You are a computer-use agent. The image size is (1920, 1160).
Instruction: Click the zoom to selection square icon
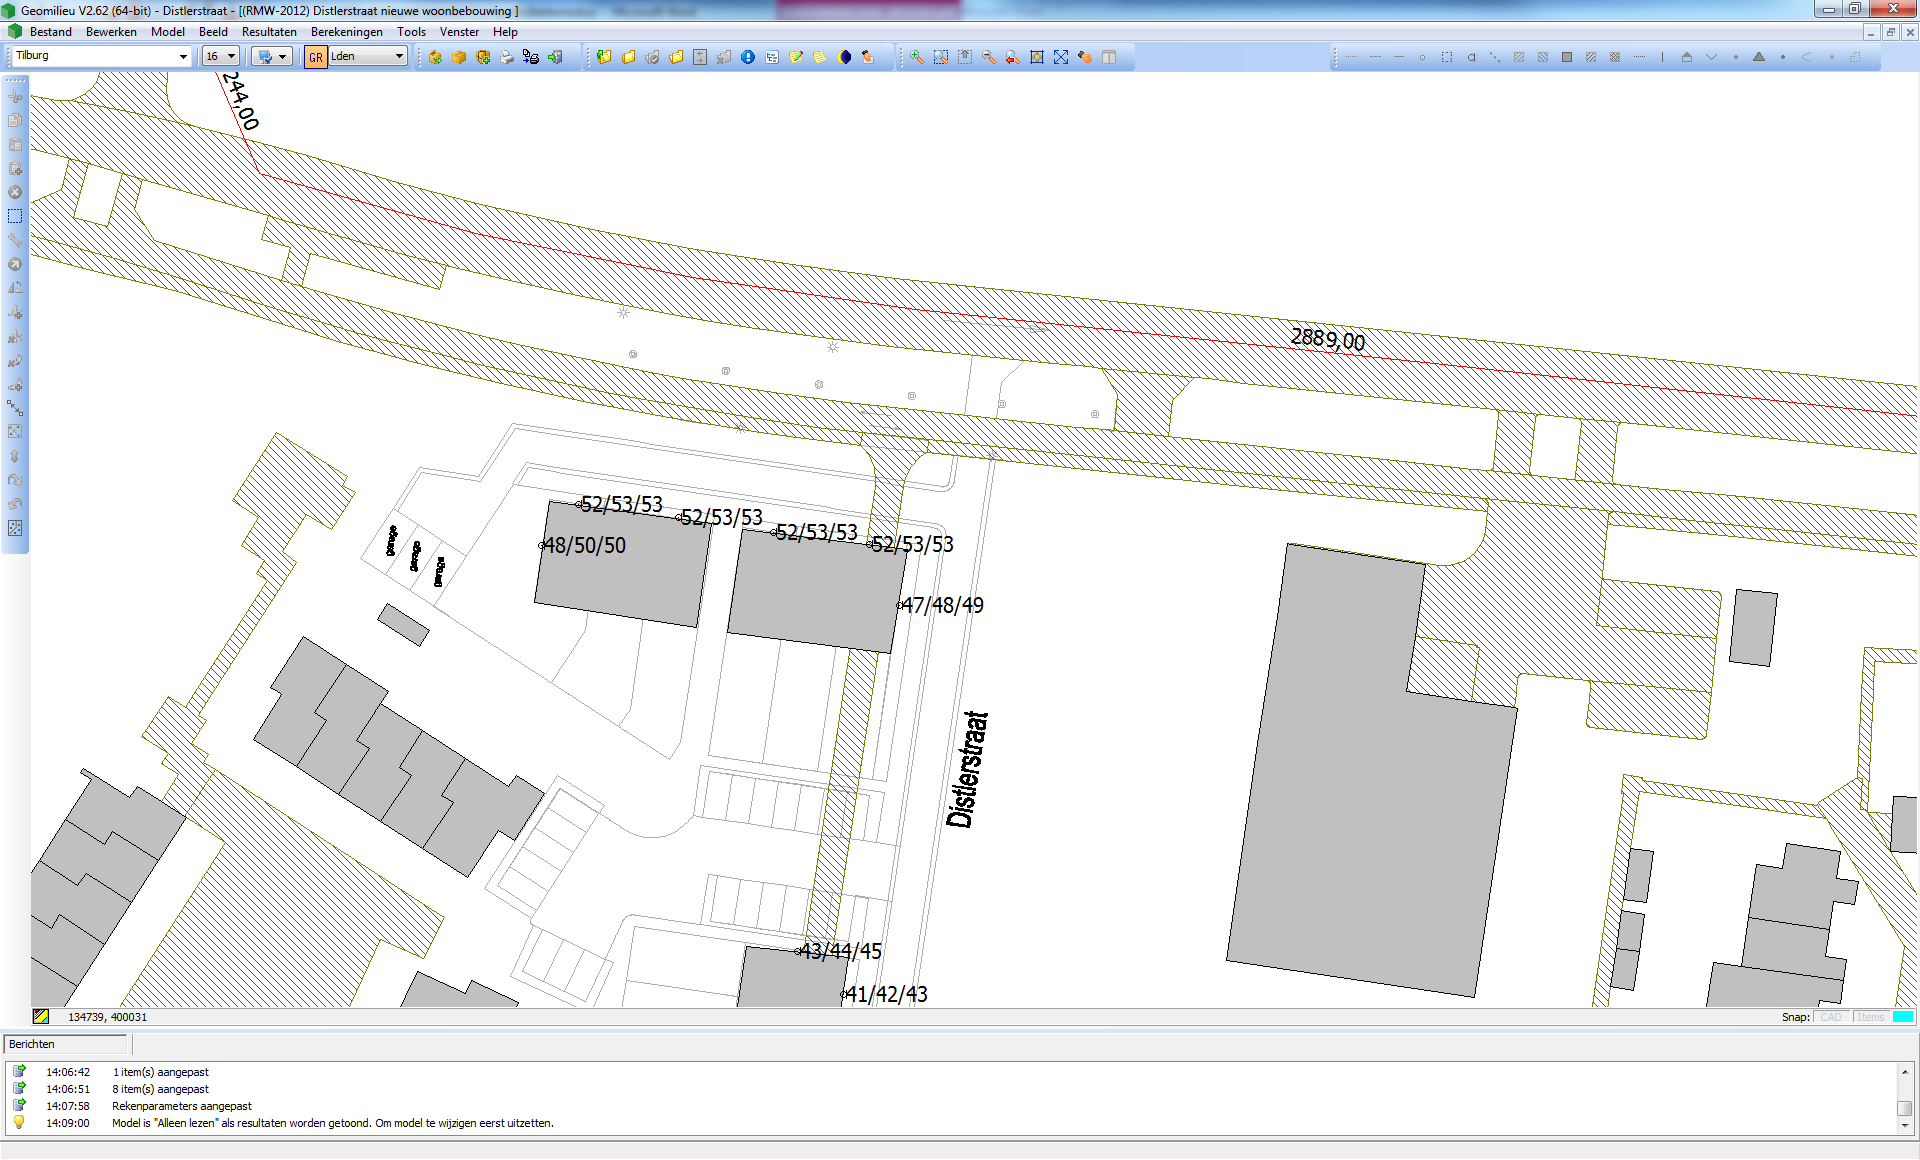coord(1037,57)
